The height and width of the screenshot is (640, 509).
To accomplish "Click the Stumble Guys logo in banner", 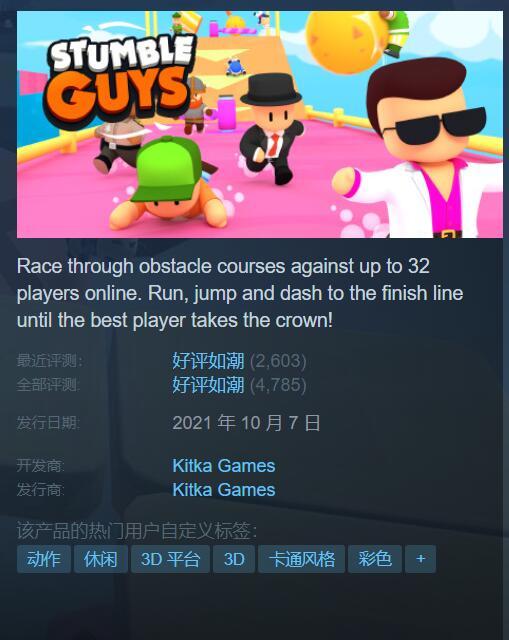I will (119, 82).
